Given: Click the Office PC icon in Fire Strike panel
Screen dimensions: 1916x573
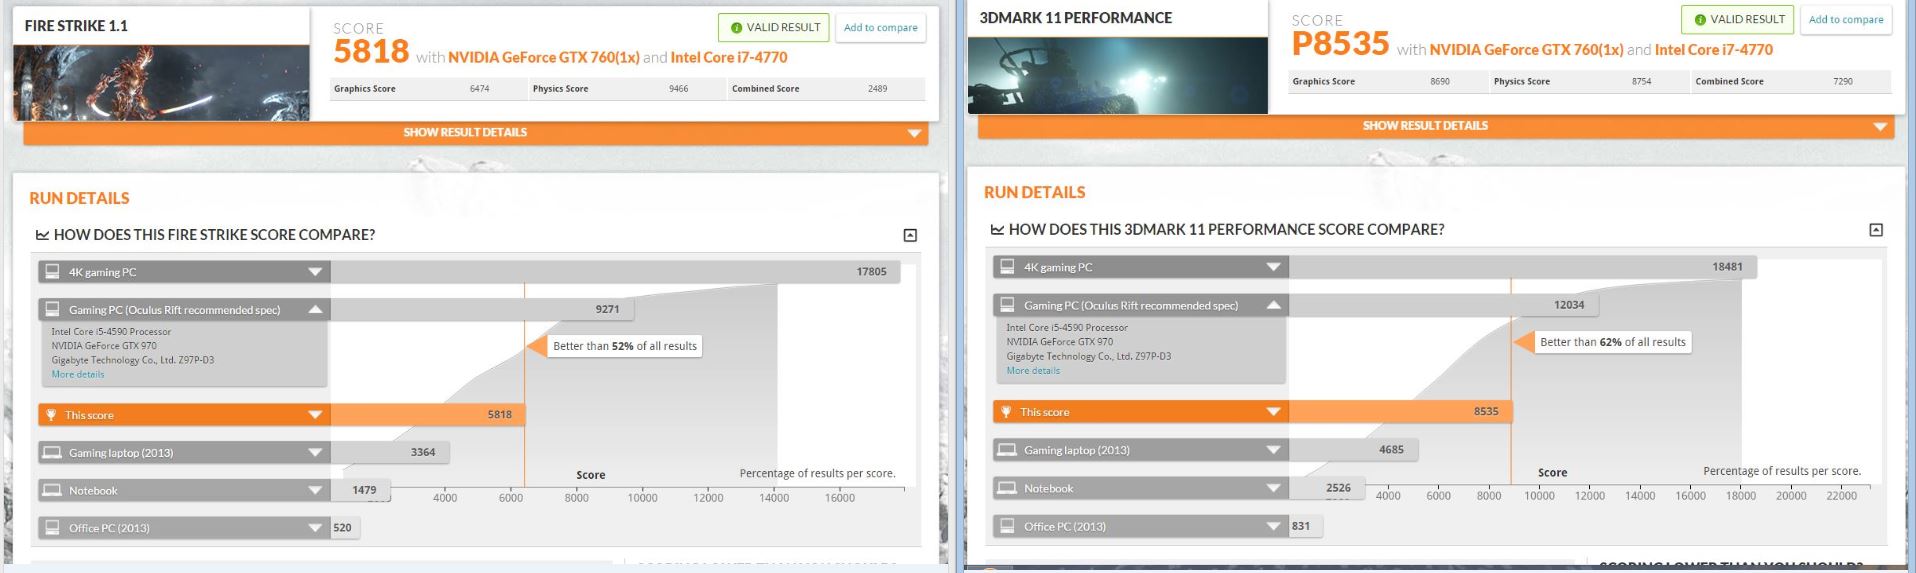Looking at the screenshot, I should (52, 528).
